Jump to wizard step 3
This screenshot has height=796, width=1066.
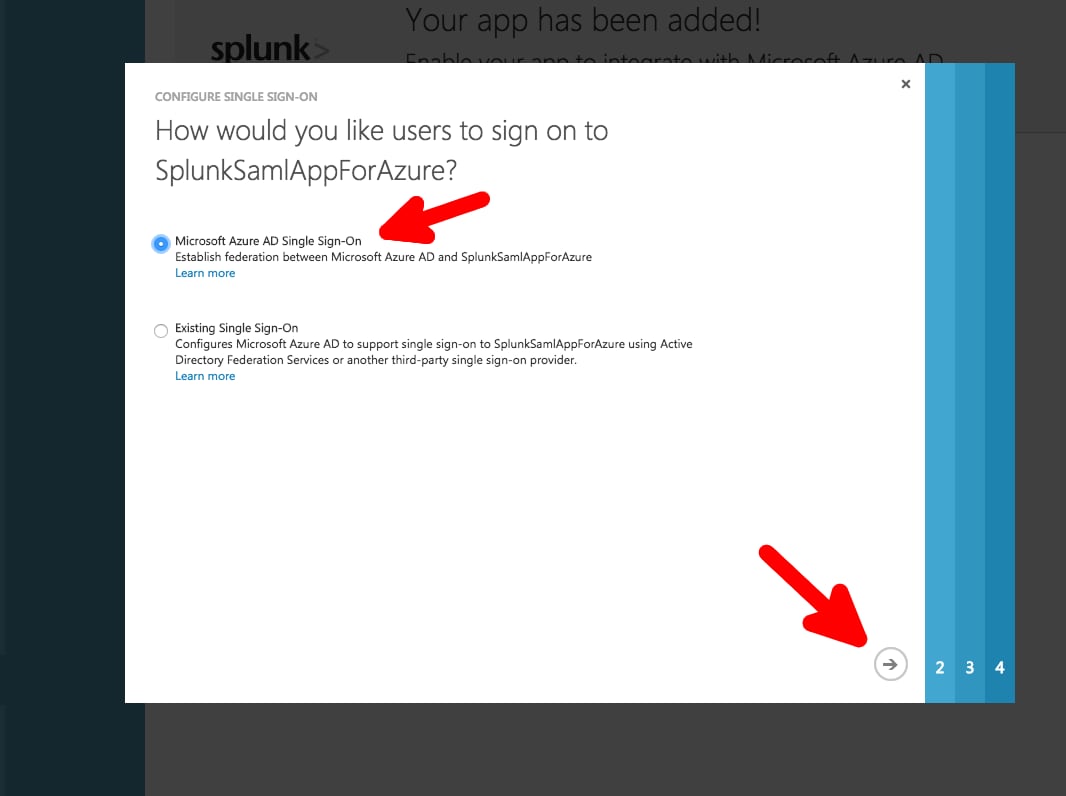tap(969, 668)
